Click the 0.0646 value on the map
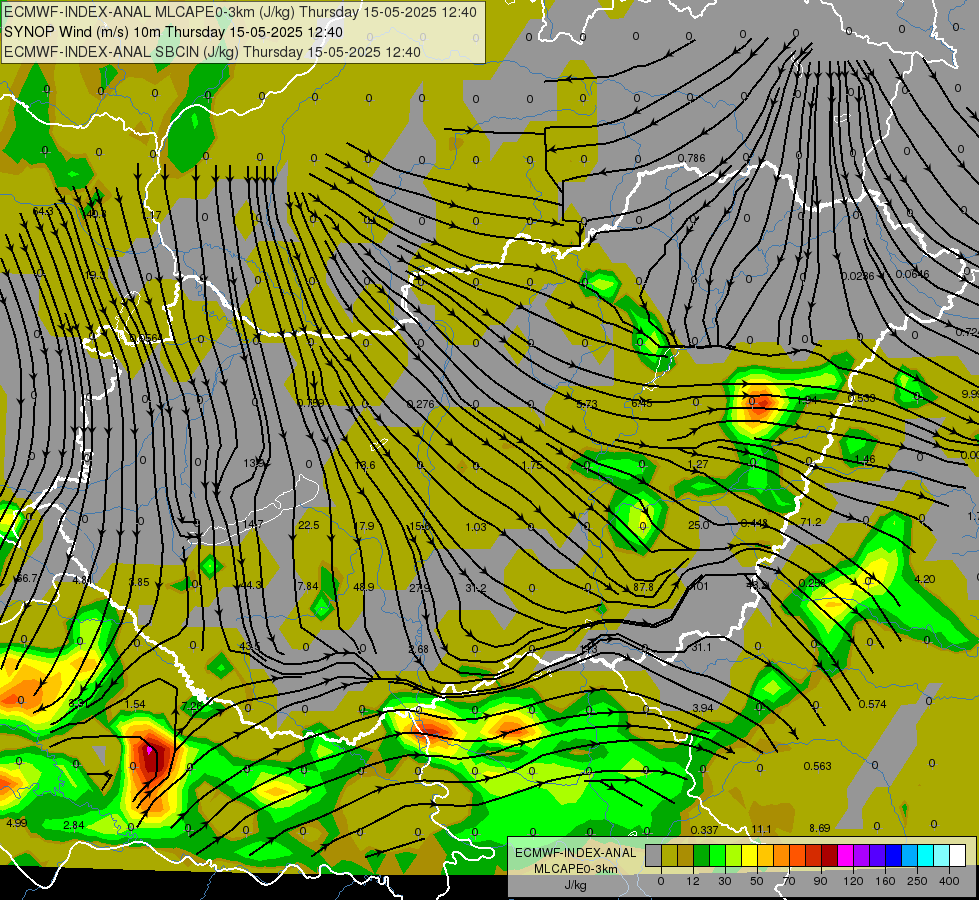 pos(912,274)
